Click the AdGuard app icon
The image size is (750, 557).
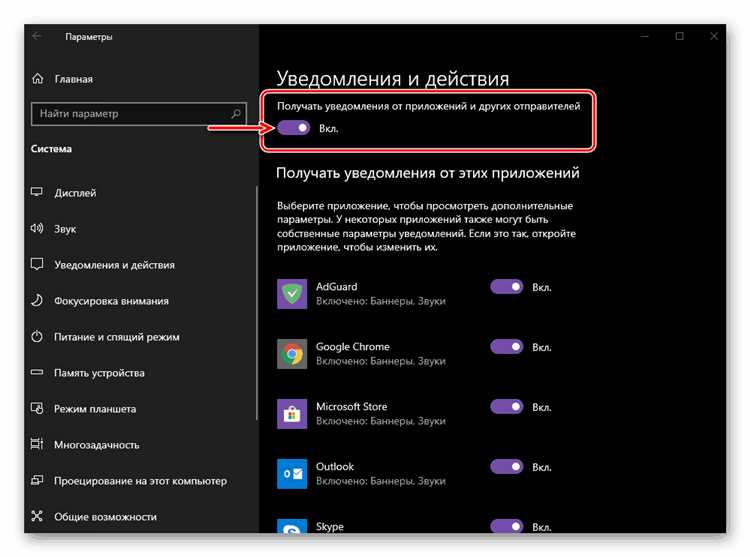point(293,293)
